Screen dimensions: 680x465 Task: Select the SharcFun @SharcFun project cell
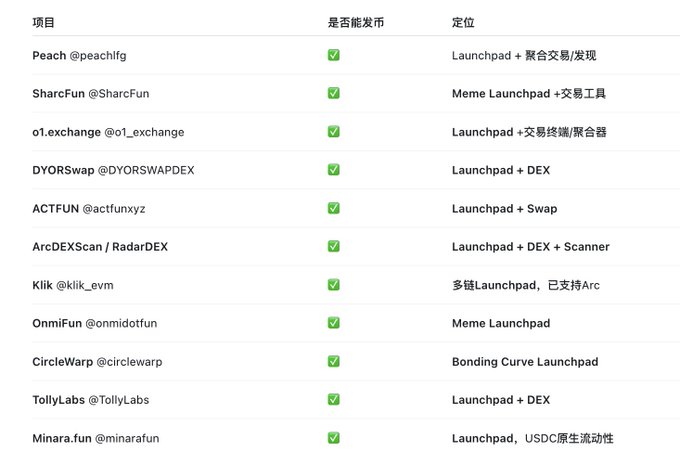[91, 94]
